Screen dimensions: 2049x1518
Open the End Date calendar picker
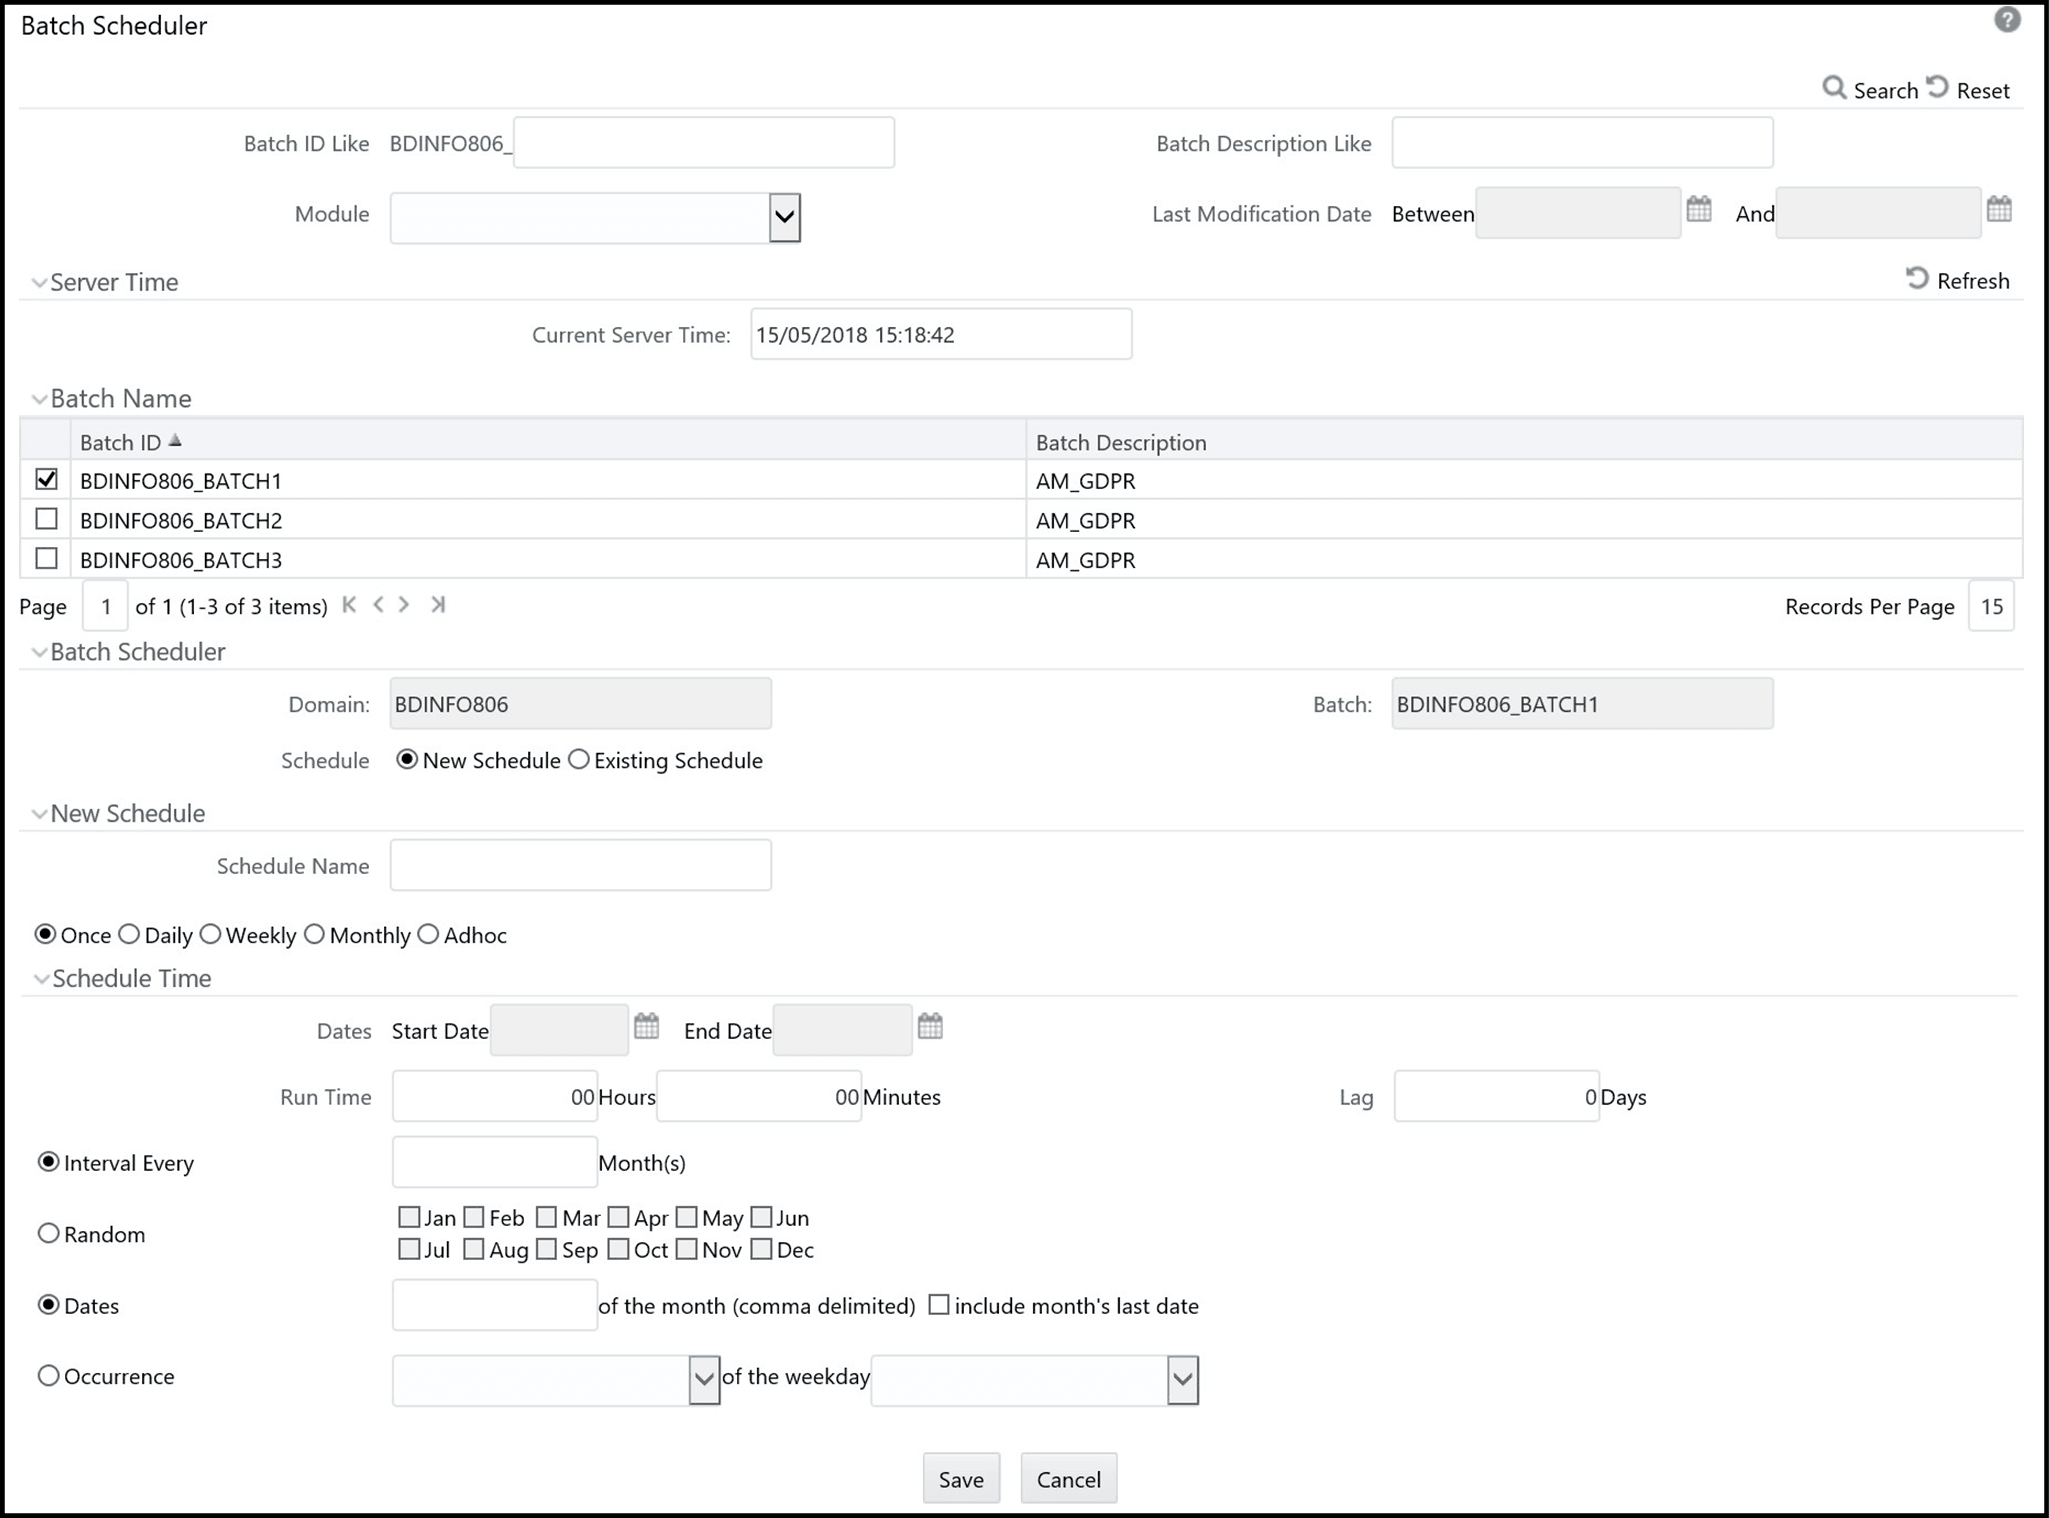point(930,1026)
